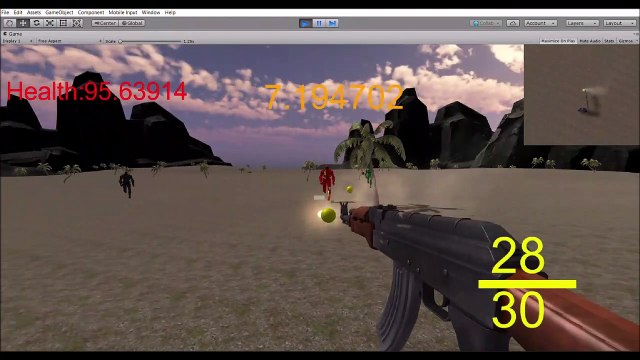The image size is (640, 360).
Task: Toggle the Global handle rotation button
Action: click(132, 23)
